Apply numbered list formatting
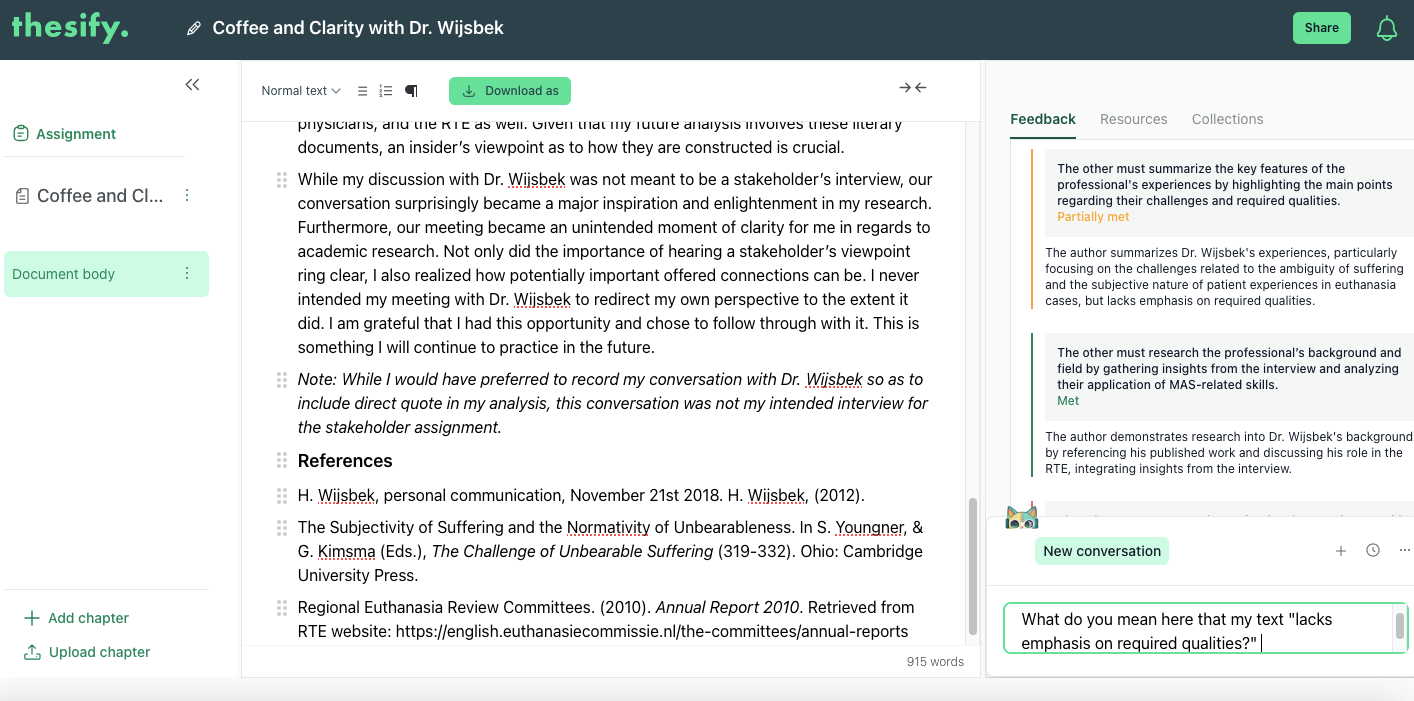Viewport: 1414px width, 701px height. (386, 91)
